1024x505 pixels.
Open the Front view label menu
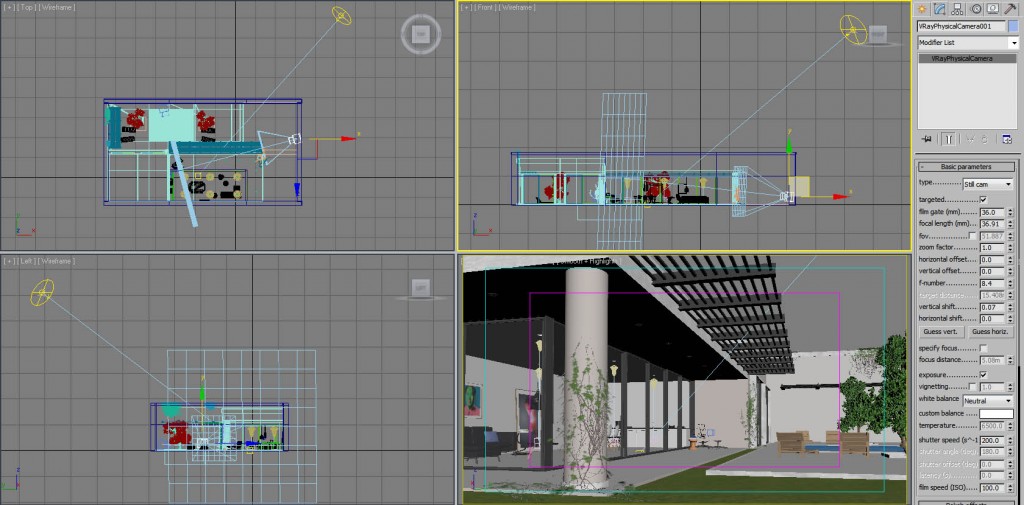click(x=486, y=7)
